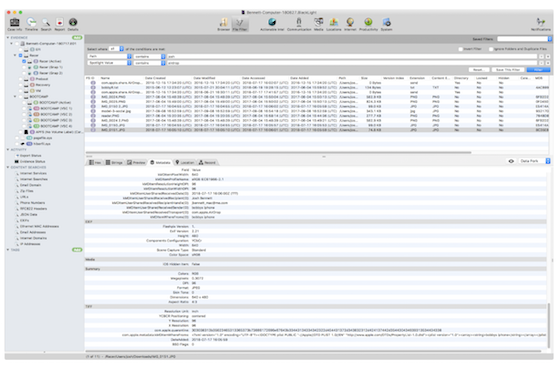Image resolution: width=560 pixels, height=368 pixels.
Task: Click the Reset button
Action: click(x=479, y=70)
